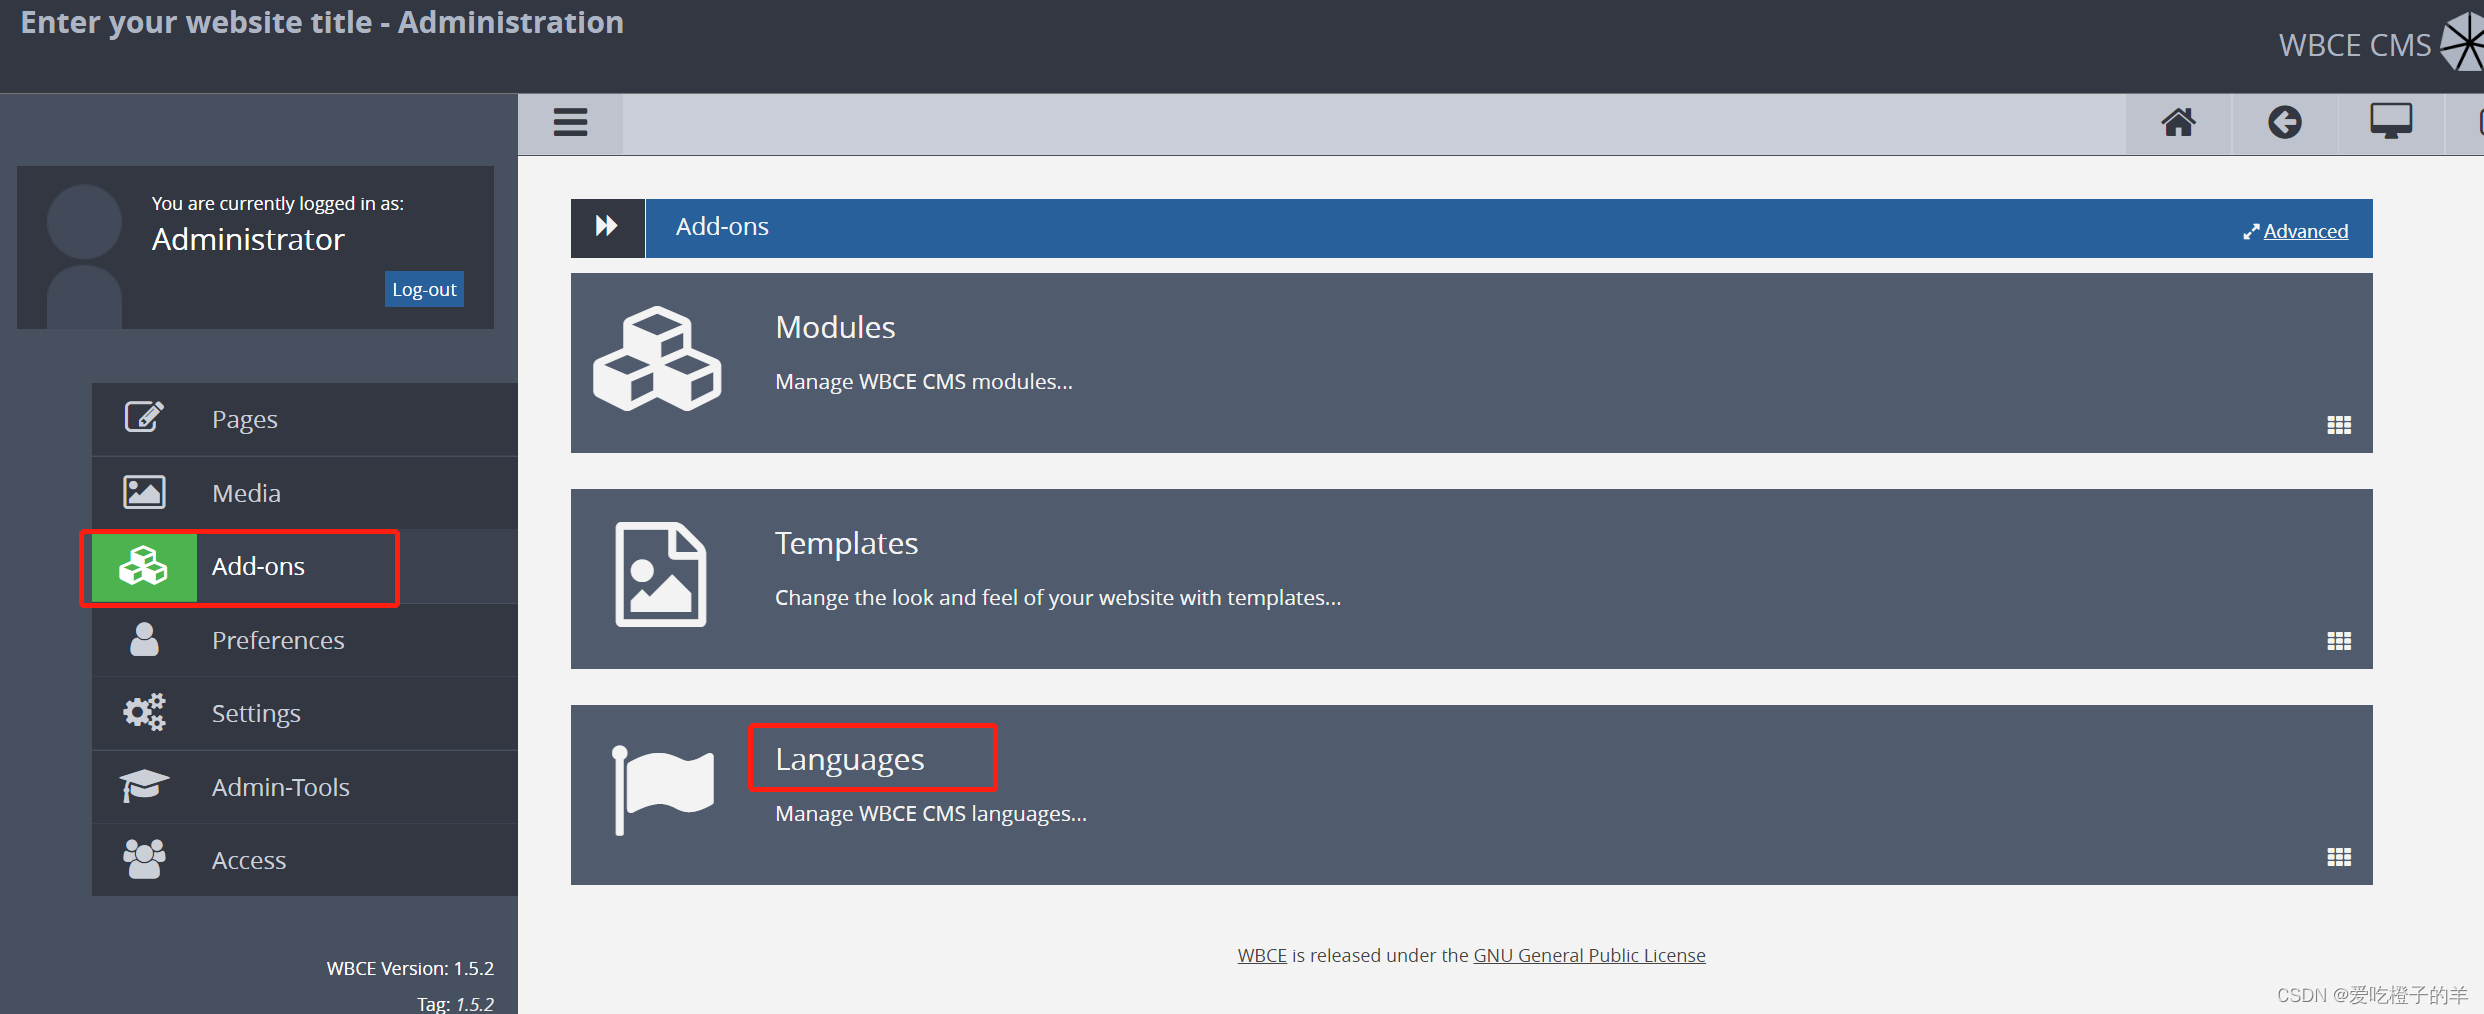
Task: Click 'Manage WBCE CMS modules...' text
Action: pos(923,382)
